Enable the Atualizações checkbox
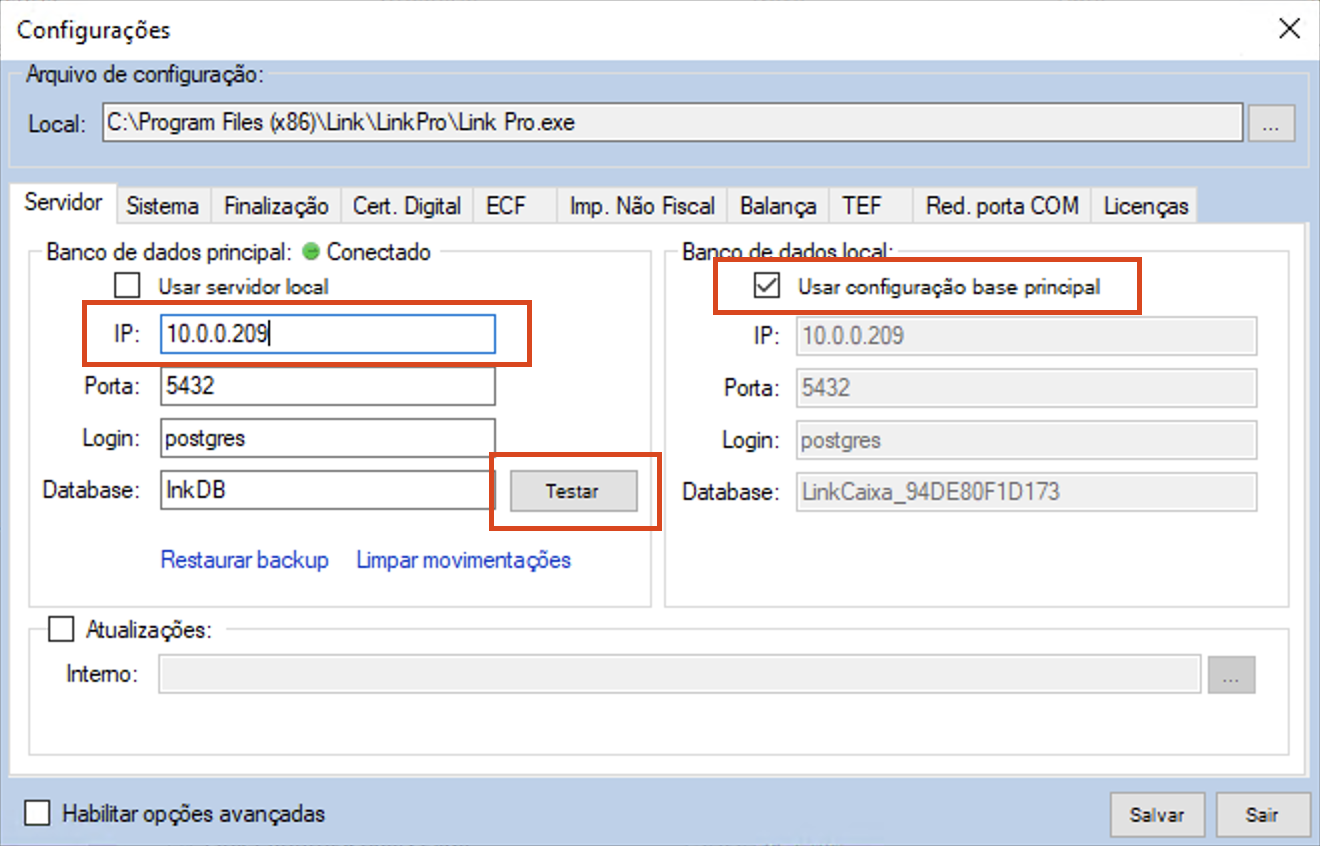Image resolution: width=1320 pixels, height=846 pixels. 62,630
